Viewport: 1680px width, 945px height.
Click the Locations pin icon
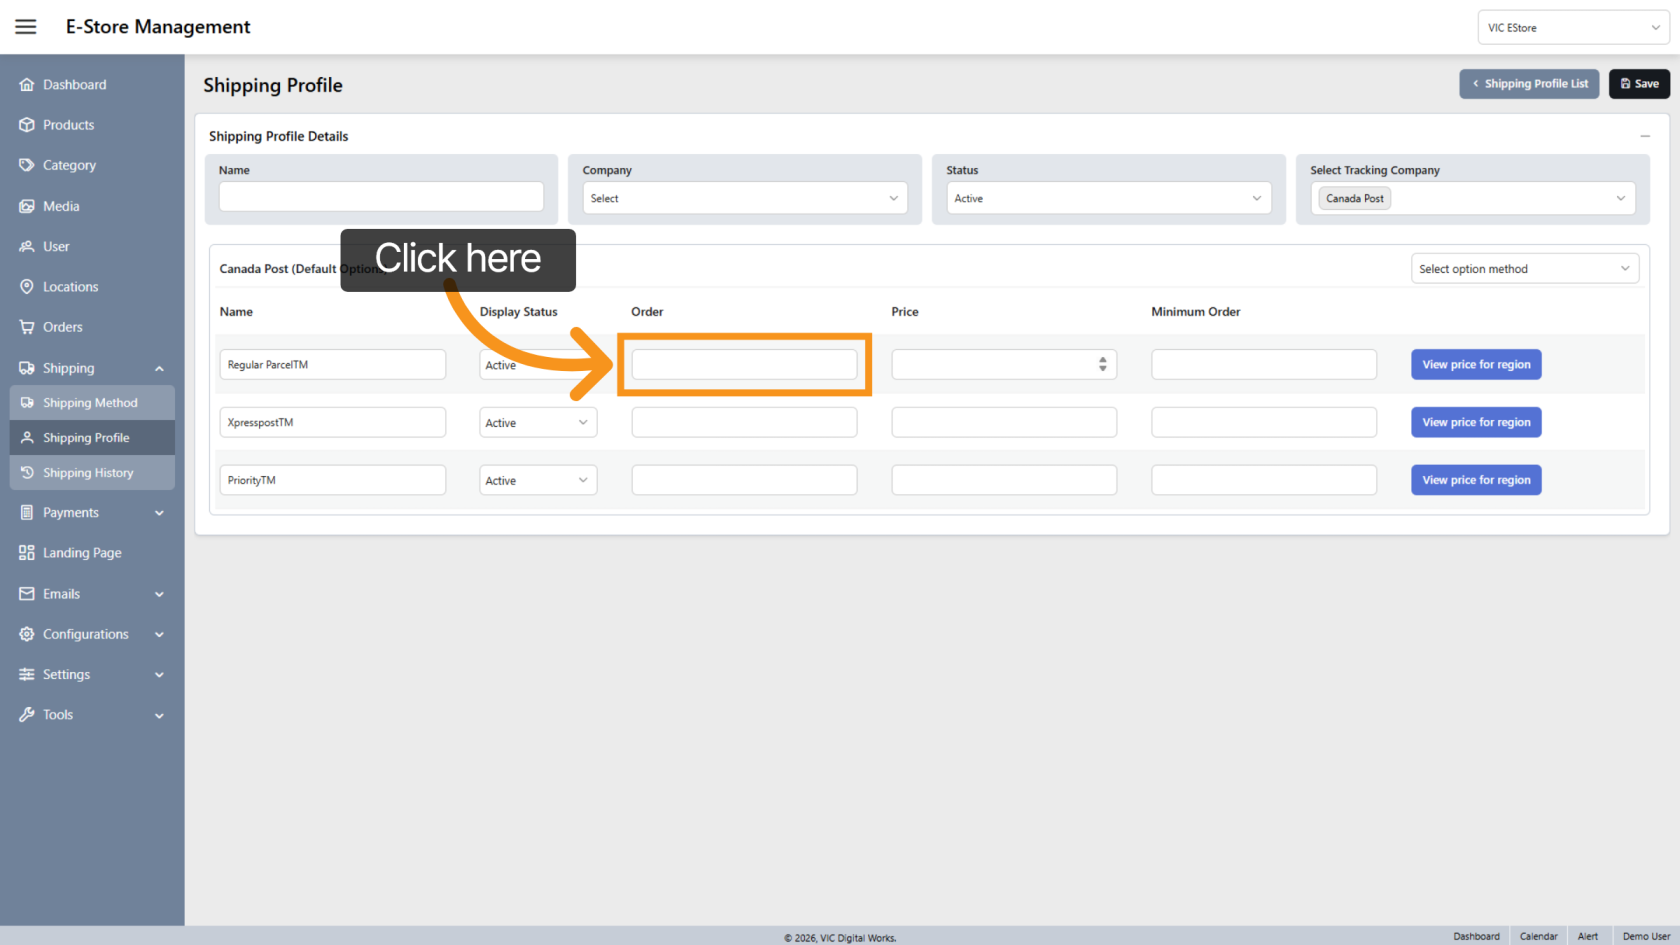click(27, 287)
